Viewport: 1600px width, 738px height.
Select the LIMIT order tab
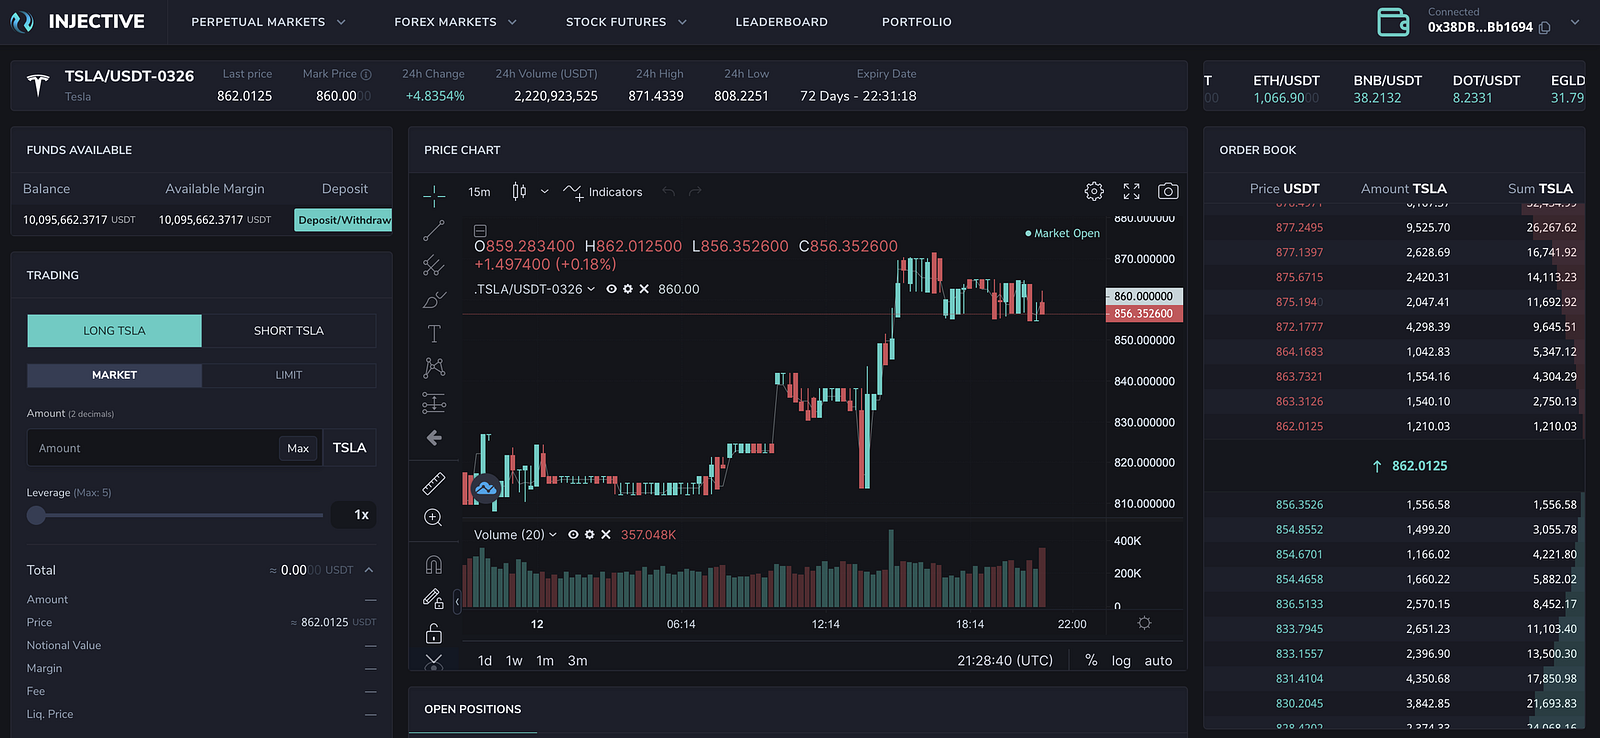click(x=289, y=375)
